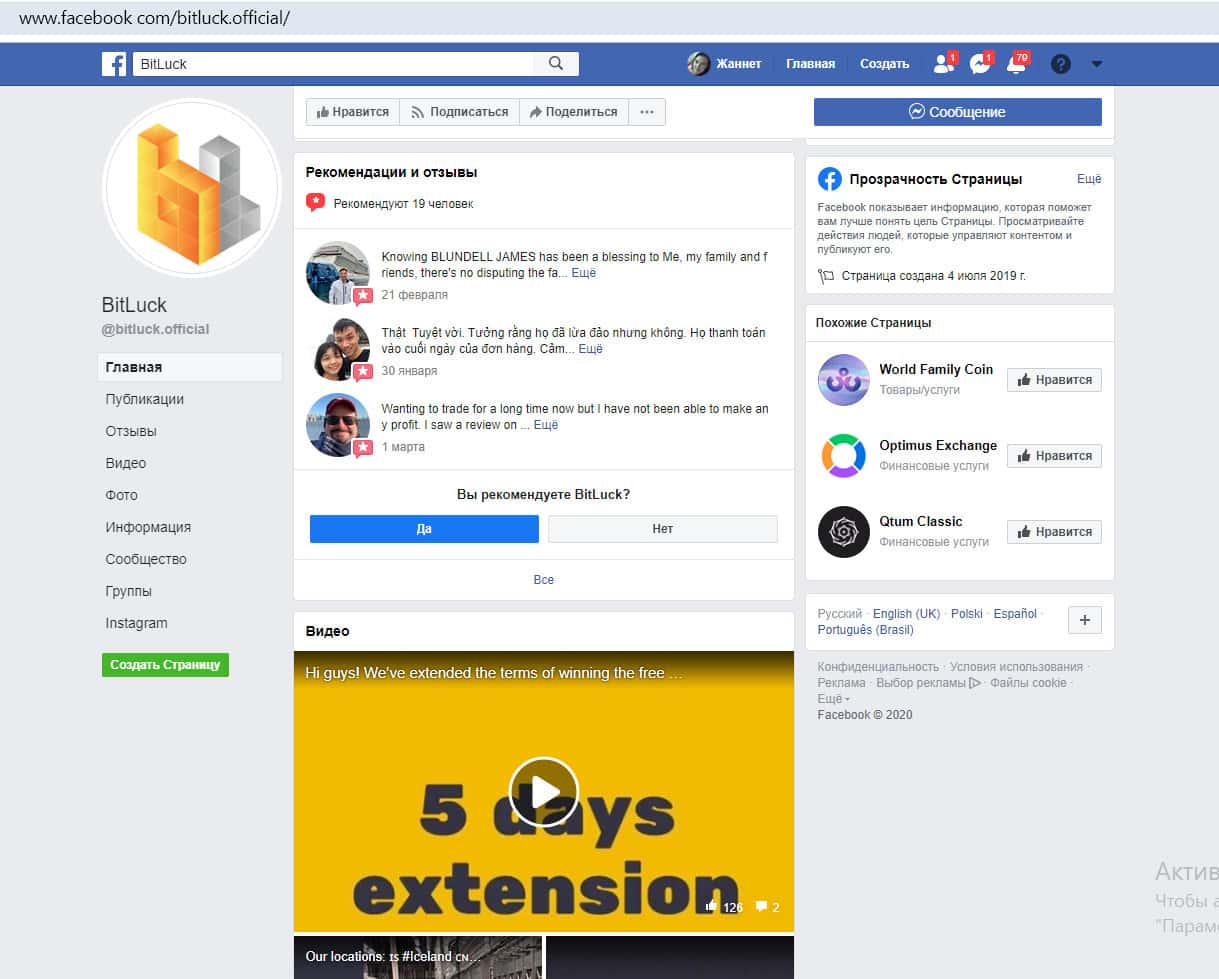Image resolution: width=1219 pixels, height=979 pixels.
Task: Open the Our locations Iceland video thumbnail
Action: click(418, 957)
